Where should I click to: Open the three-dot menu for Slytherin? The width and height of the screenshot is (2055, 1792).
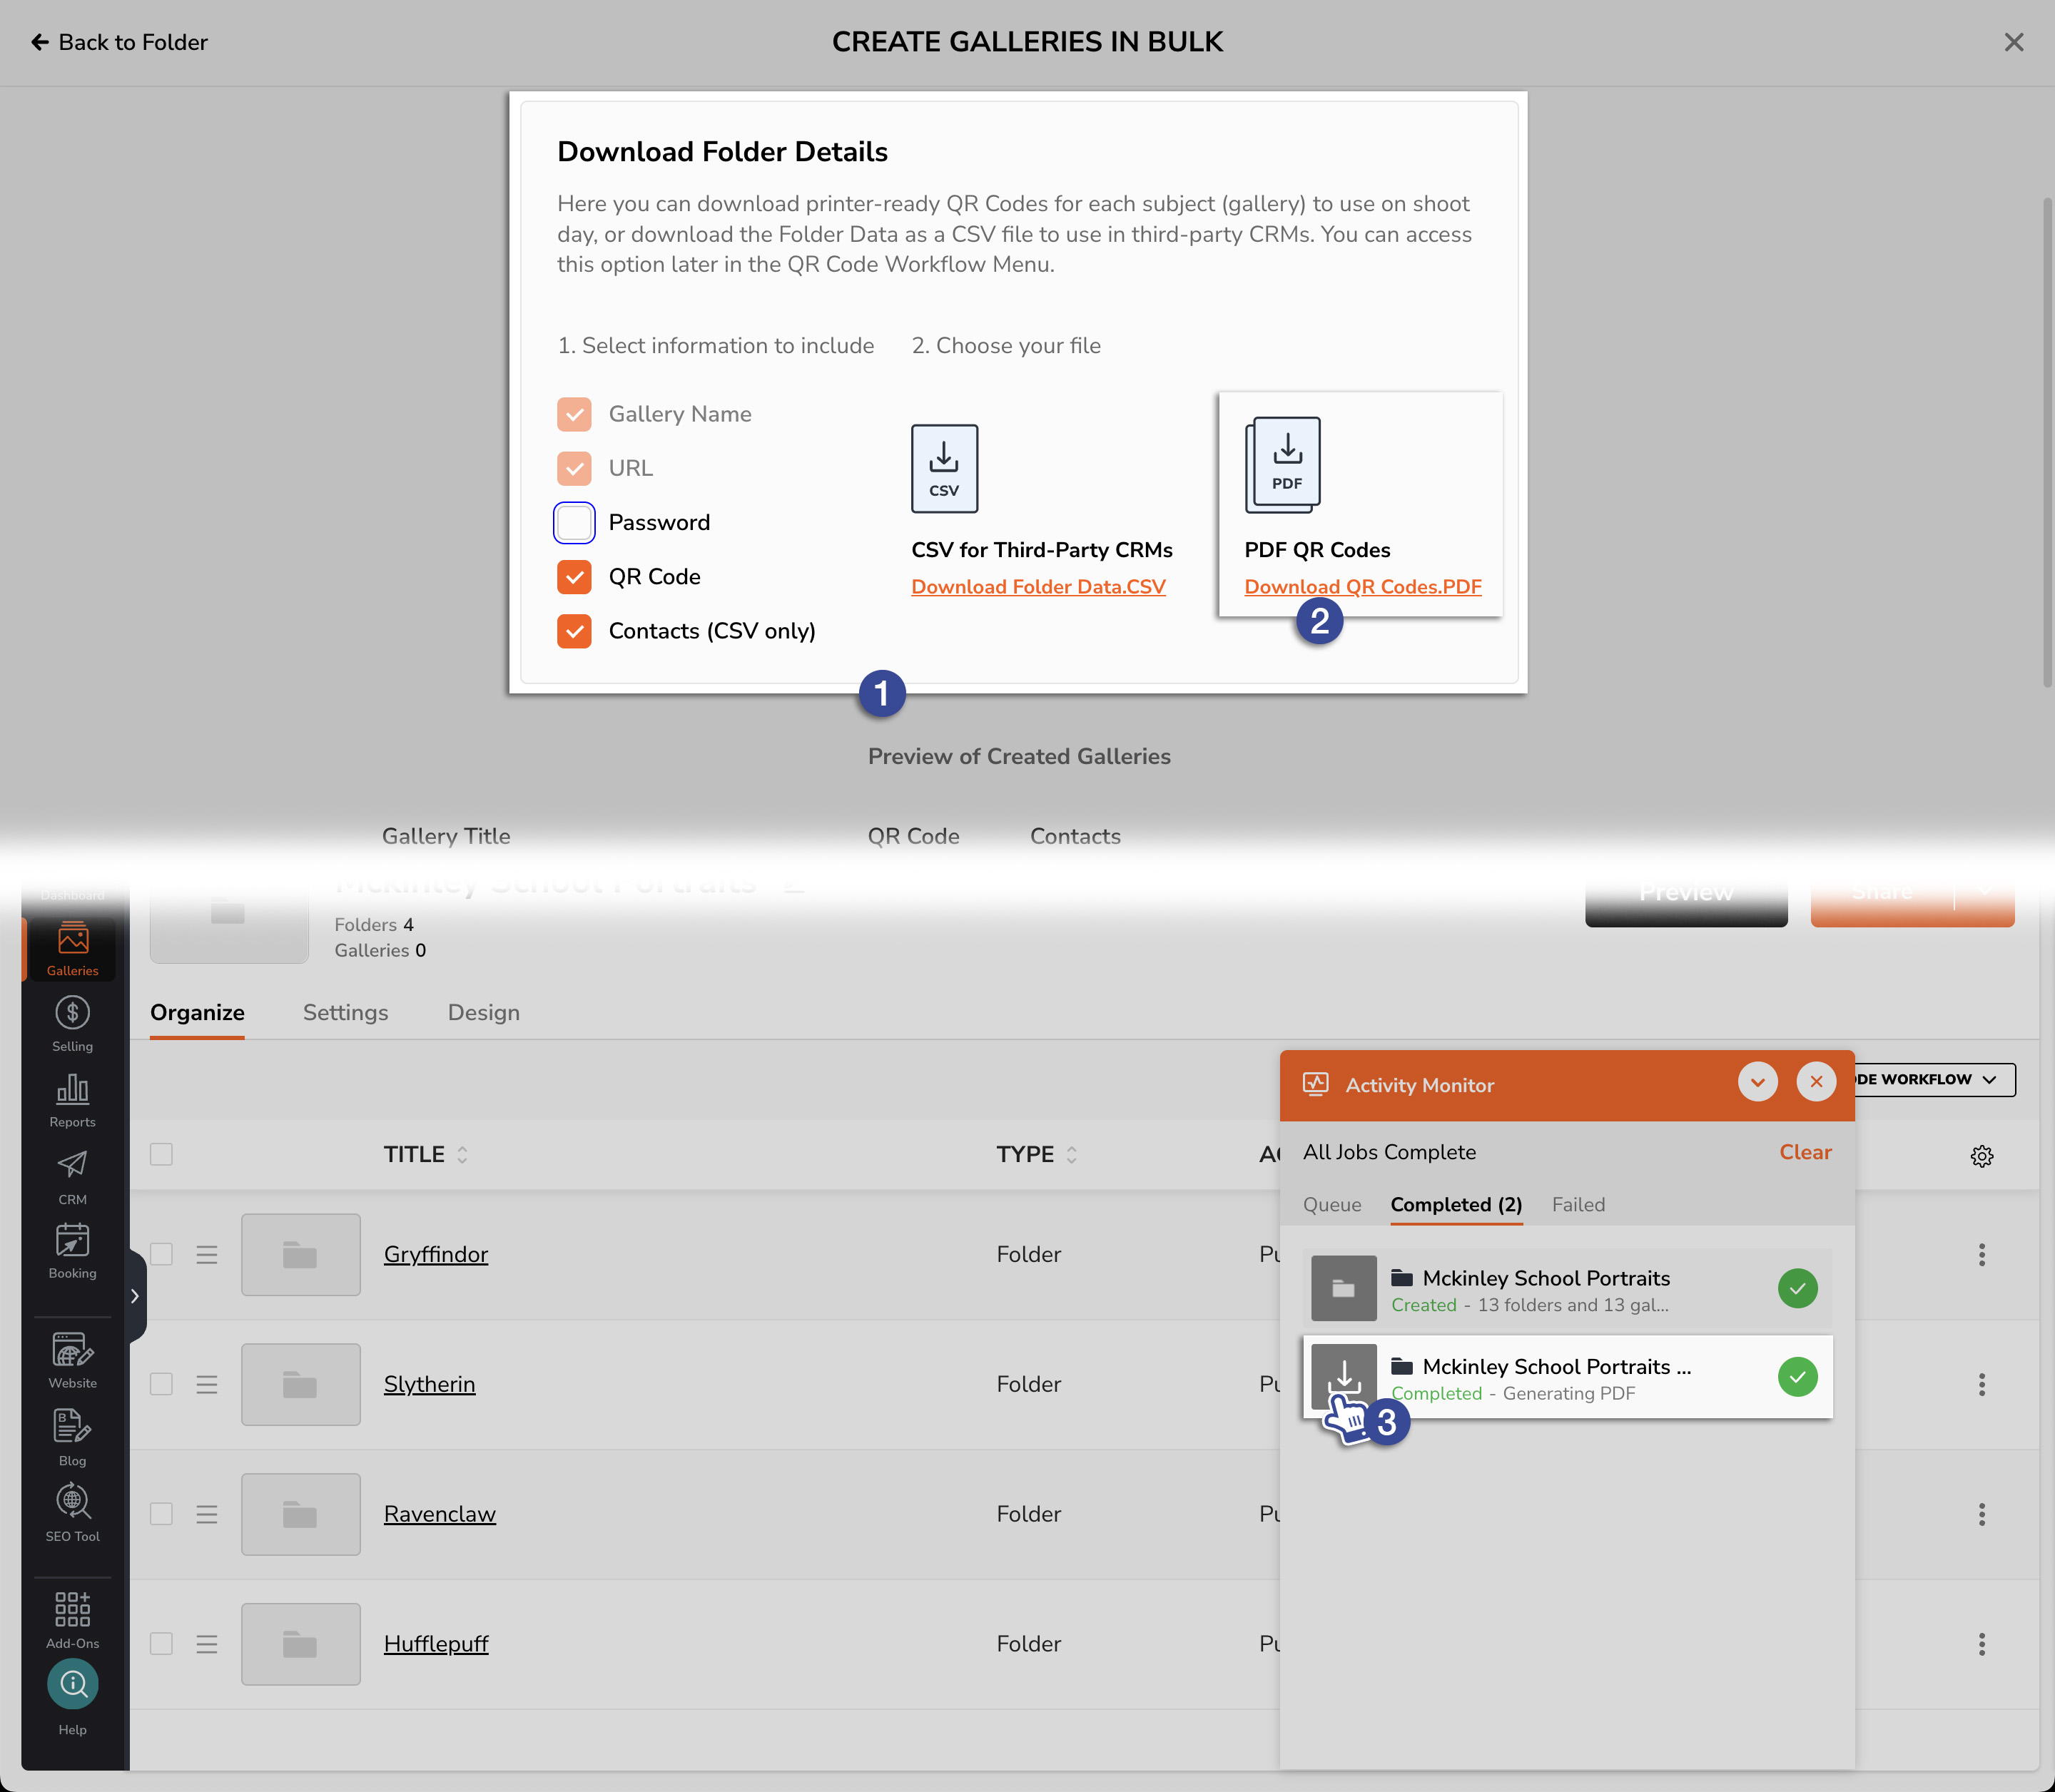pyautogui.click(x=1981, y=1385)
